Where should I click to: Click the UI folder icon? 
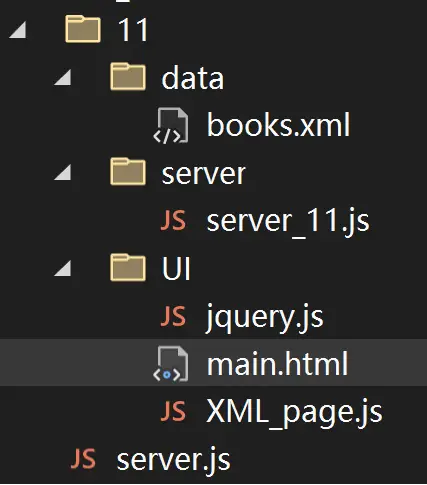coord(128,267)
